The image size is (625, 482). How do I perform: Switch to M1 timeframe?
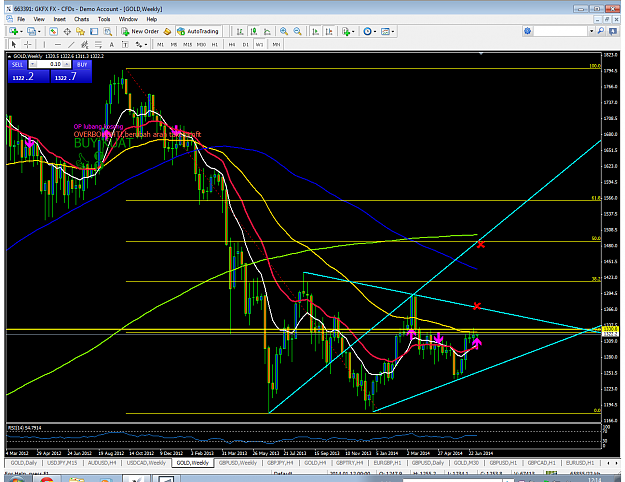[x=160, y=45]
